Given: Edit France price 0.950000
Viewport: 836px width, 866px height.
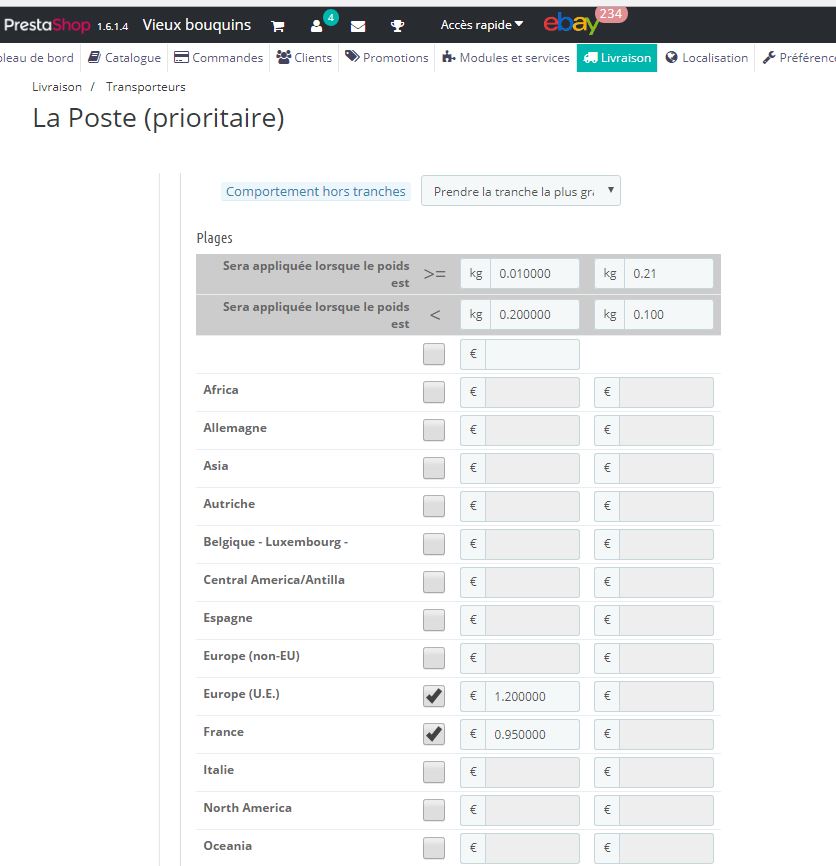Looking at the screenshot, I should click(x=532, y=735).
